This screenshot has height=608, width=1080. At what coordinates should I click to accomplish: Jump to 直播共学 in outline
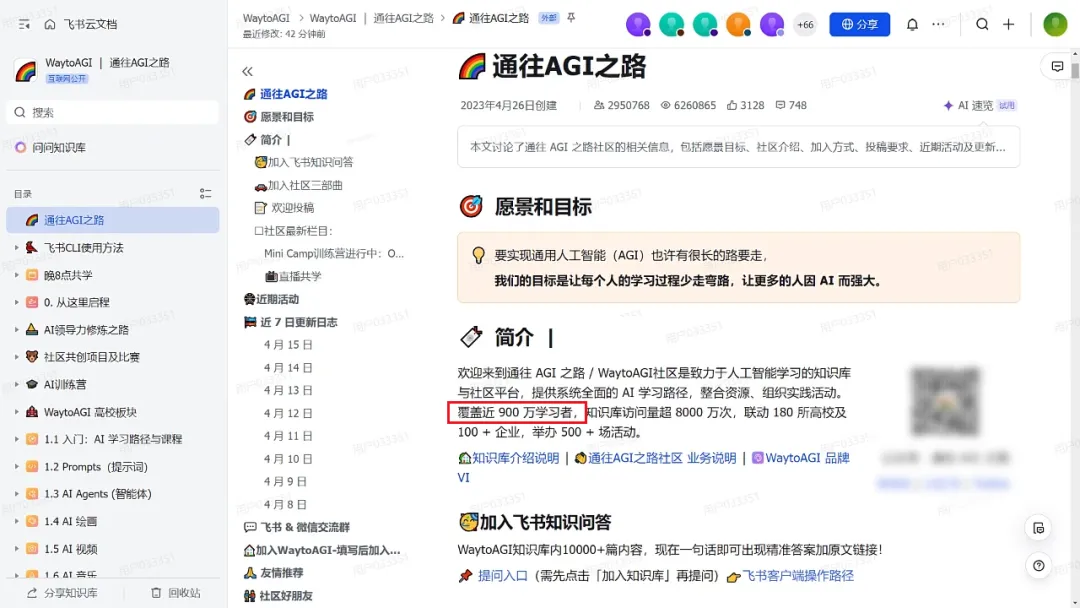tap(300, 276)
